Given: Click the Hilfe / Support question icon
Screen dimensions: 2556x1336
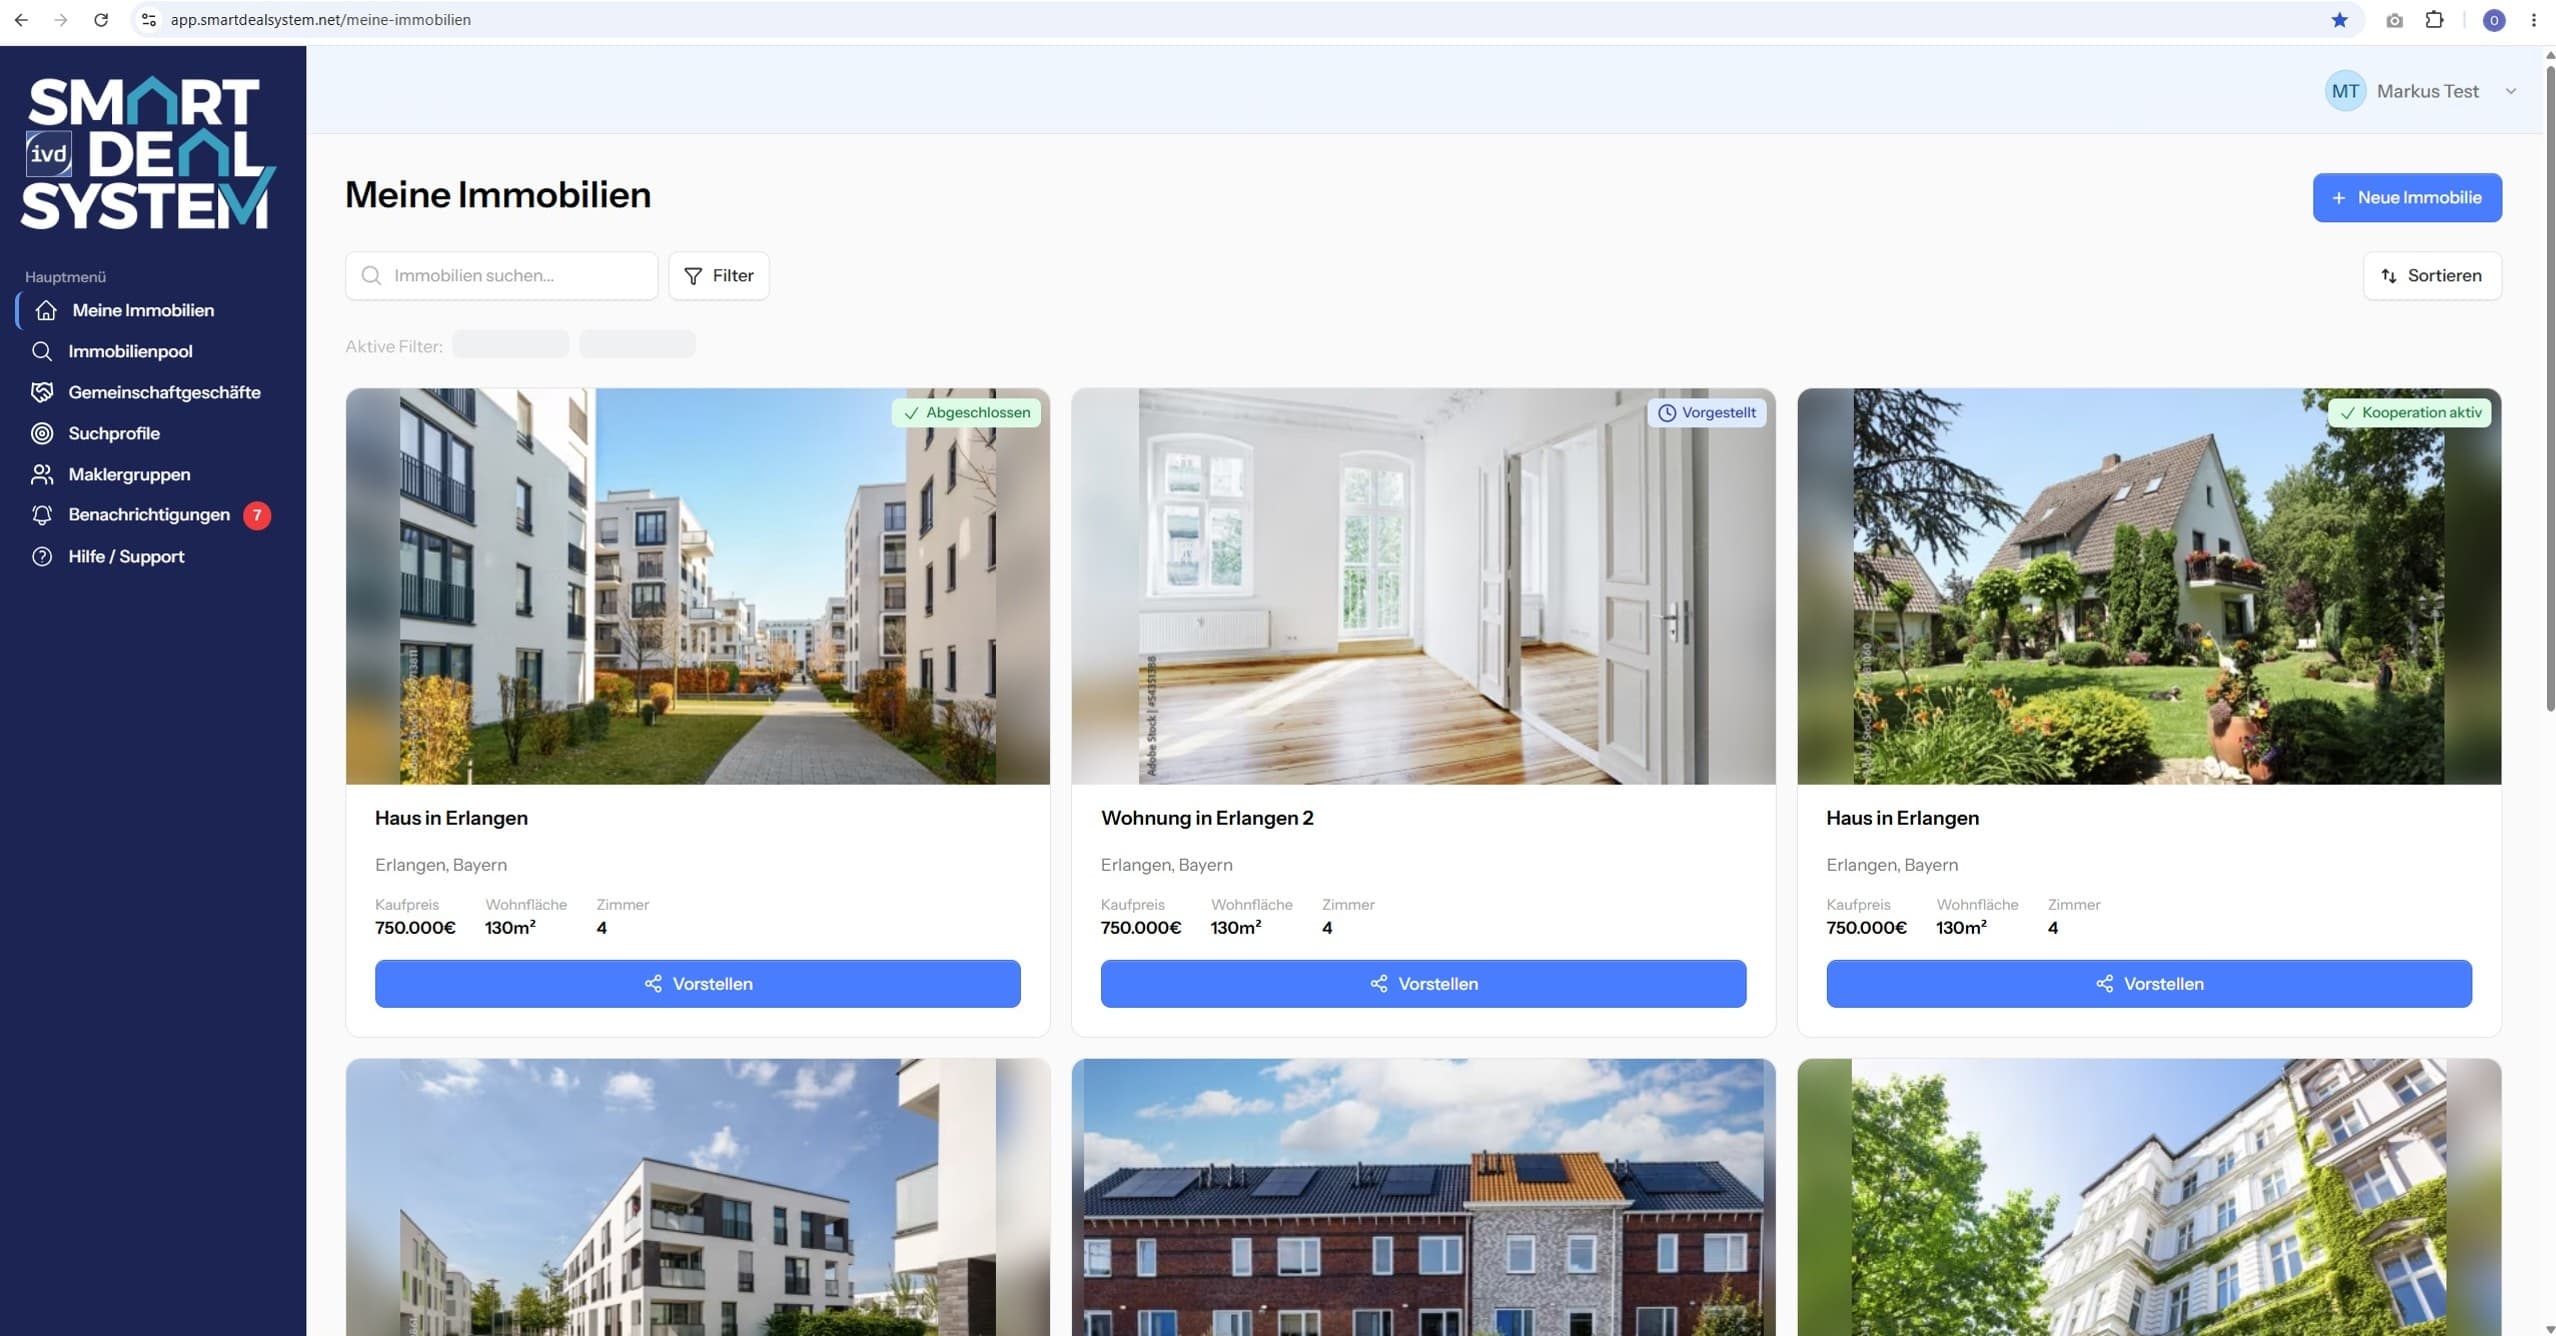Looking at the screenshot, I should pos(42,556).
